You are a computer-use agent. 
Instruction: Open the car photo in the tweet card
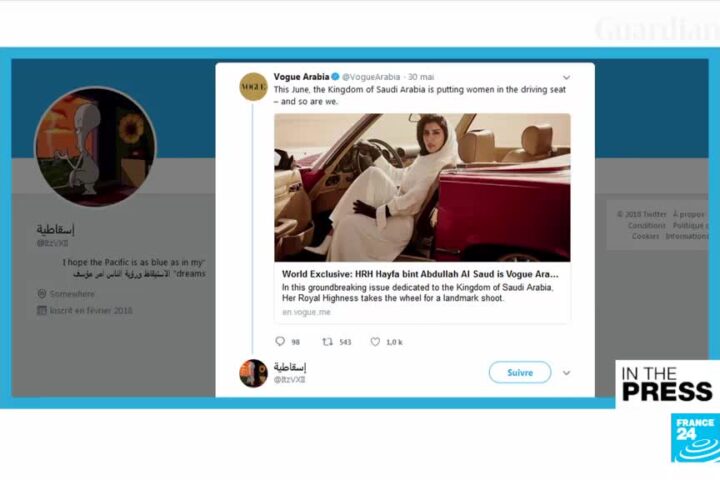click(x=422, y=187)
